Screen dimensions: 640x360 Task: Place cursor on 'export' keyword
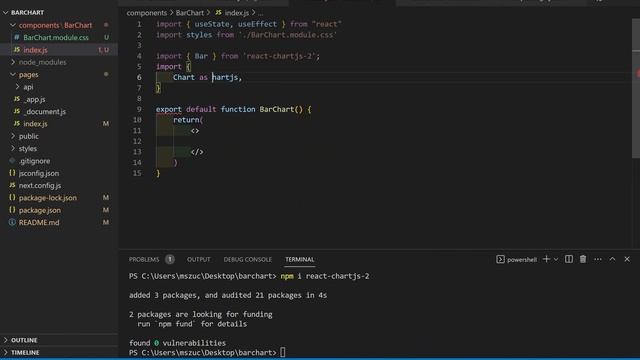169,109
